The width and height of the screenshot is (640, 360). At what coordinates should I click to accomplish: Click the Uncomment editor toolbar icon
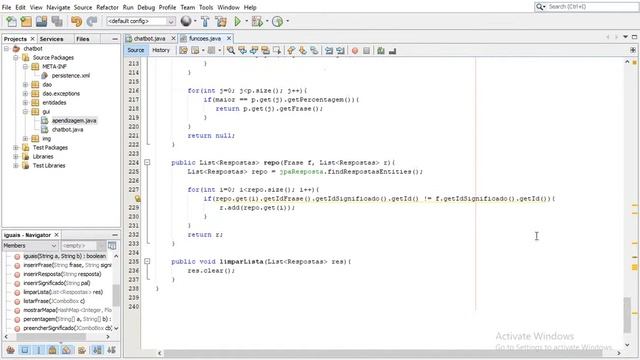[x=392, y=51]
